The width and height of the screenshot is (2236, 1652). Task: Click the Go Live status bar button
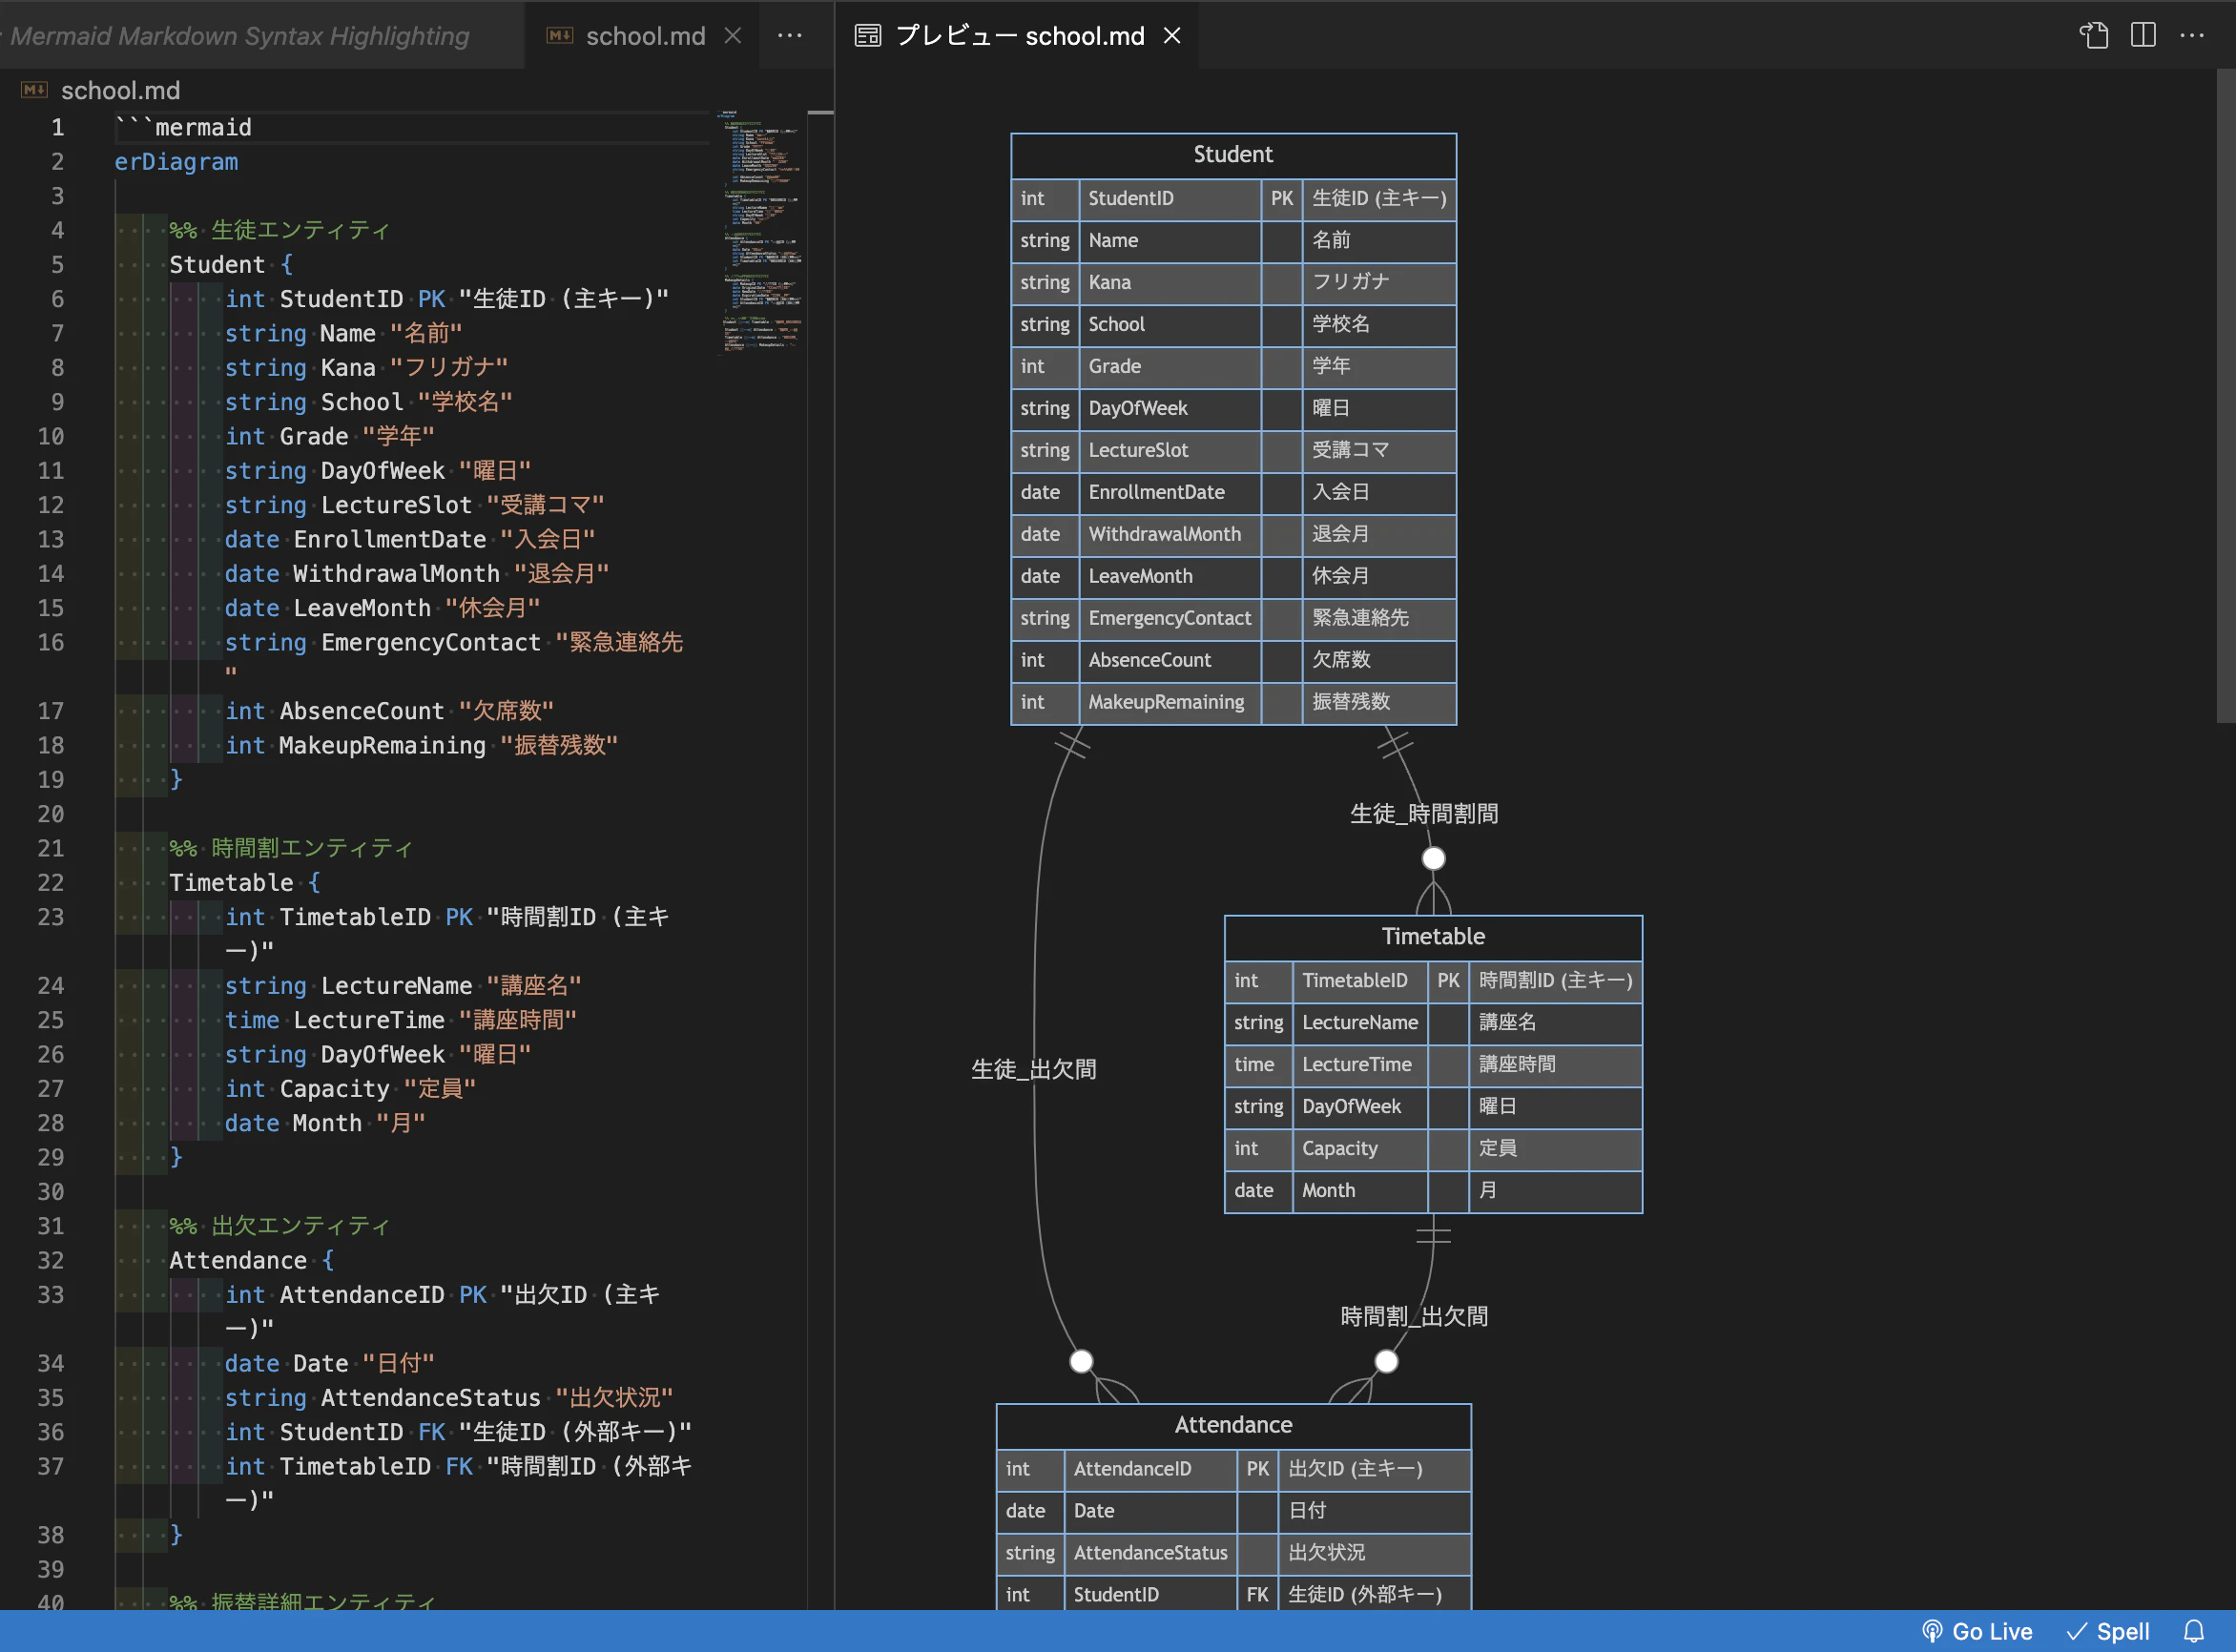tap(1977, 1632)
